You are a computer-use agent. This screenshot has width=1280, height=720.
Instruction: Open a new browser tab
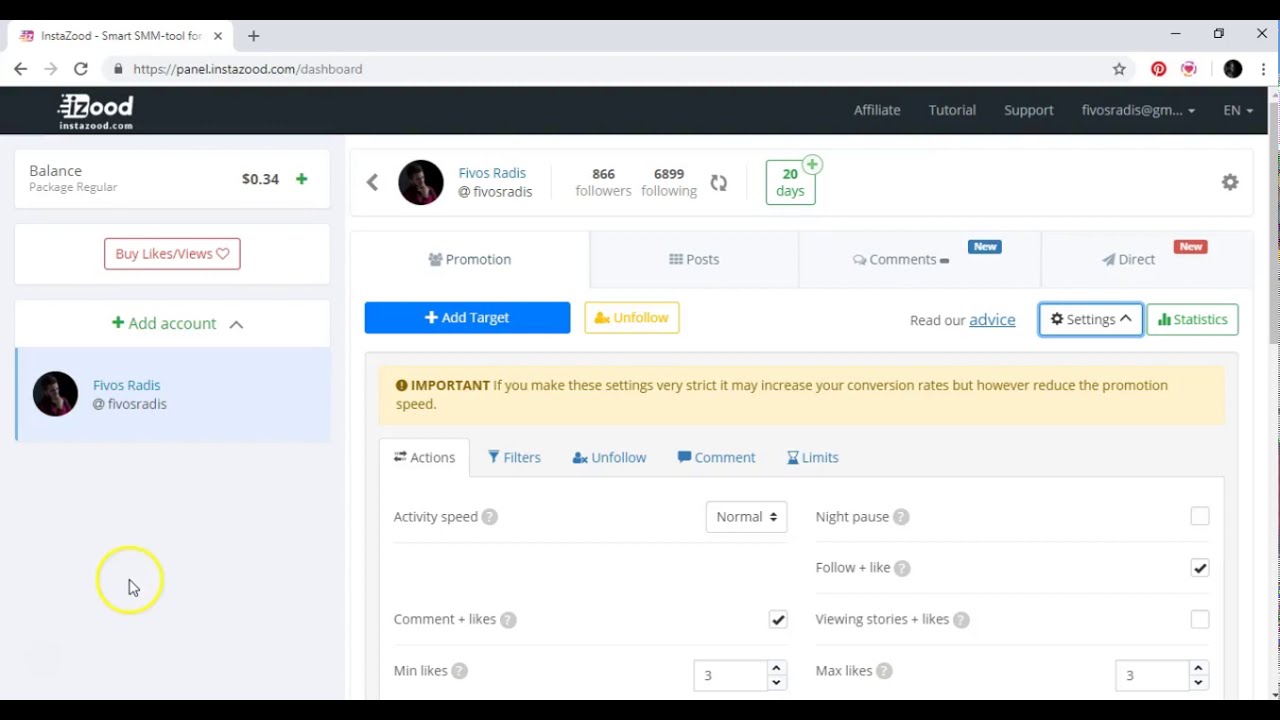pyautogui.click(x=253, y=36)
